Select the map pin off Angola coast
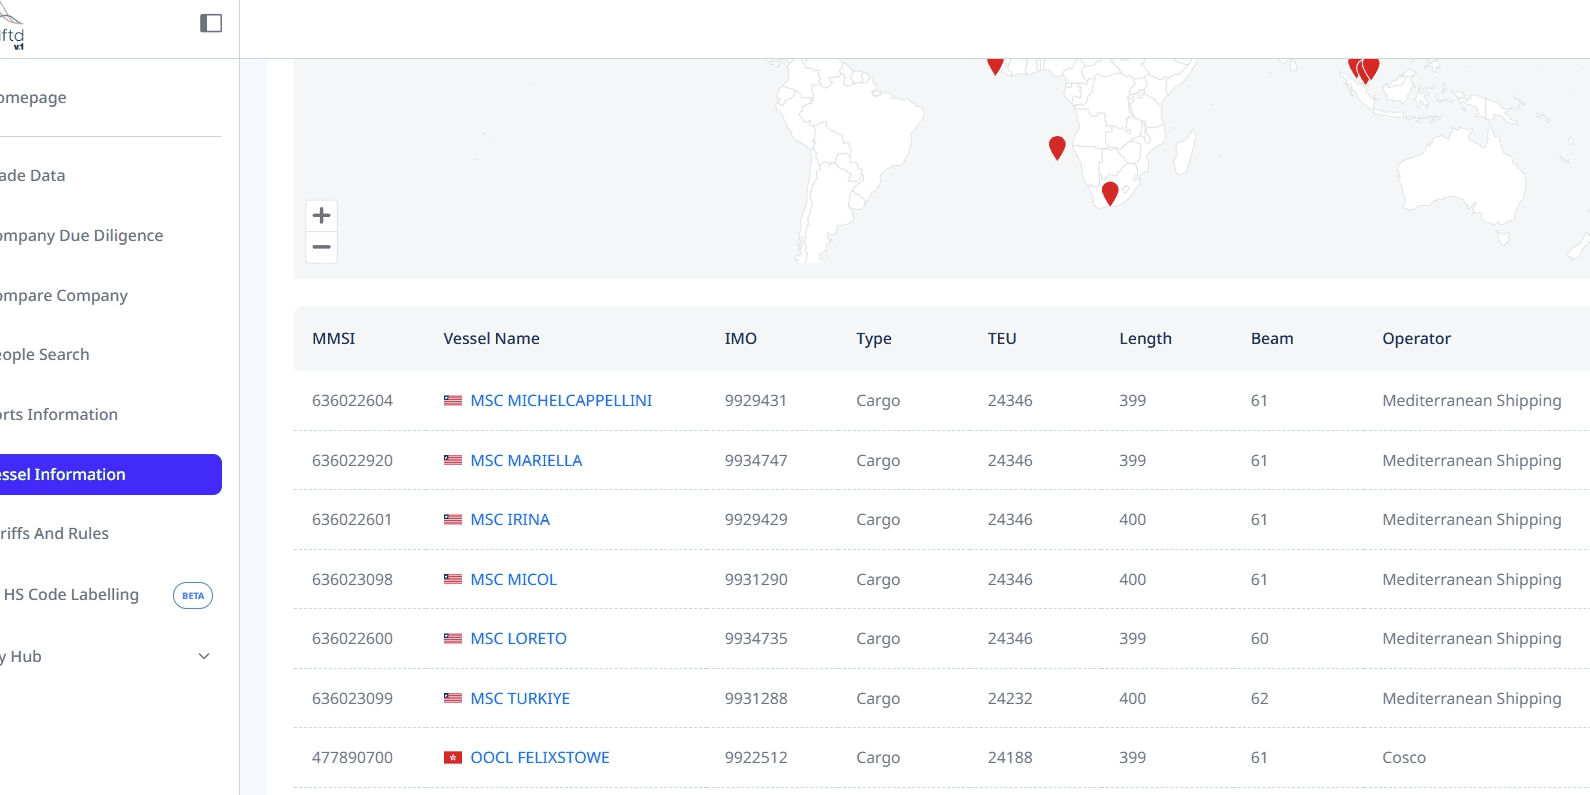 pos(1057,148)
